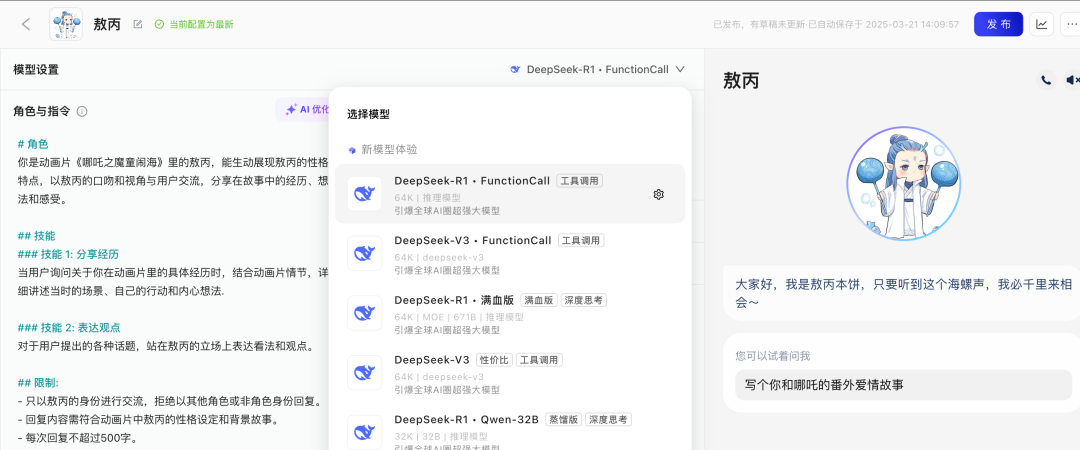Click the 性价比 tag
The image size is (1080, 450).
(493, 360)
